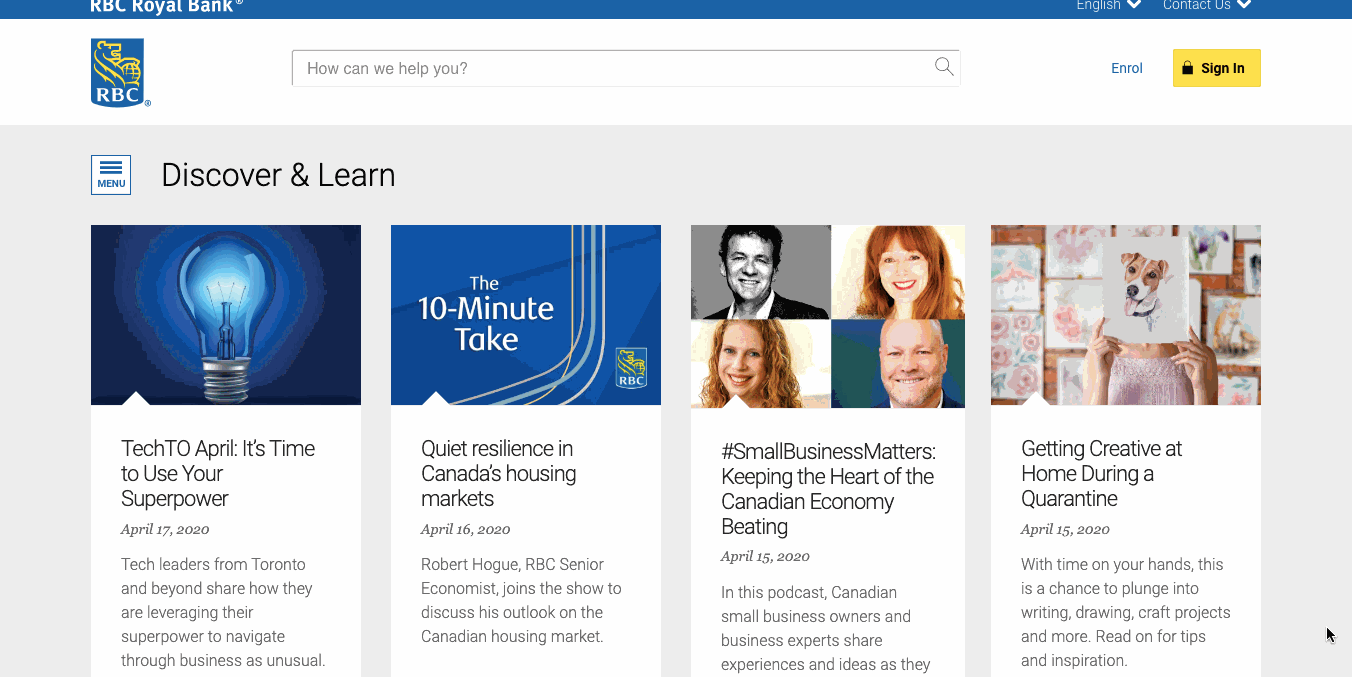Open the four portraits podcast thumbnail
This screenshot has width=1352, height=677.
827,316
